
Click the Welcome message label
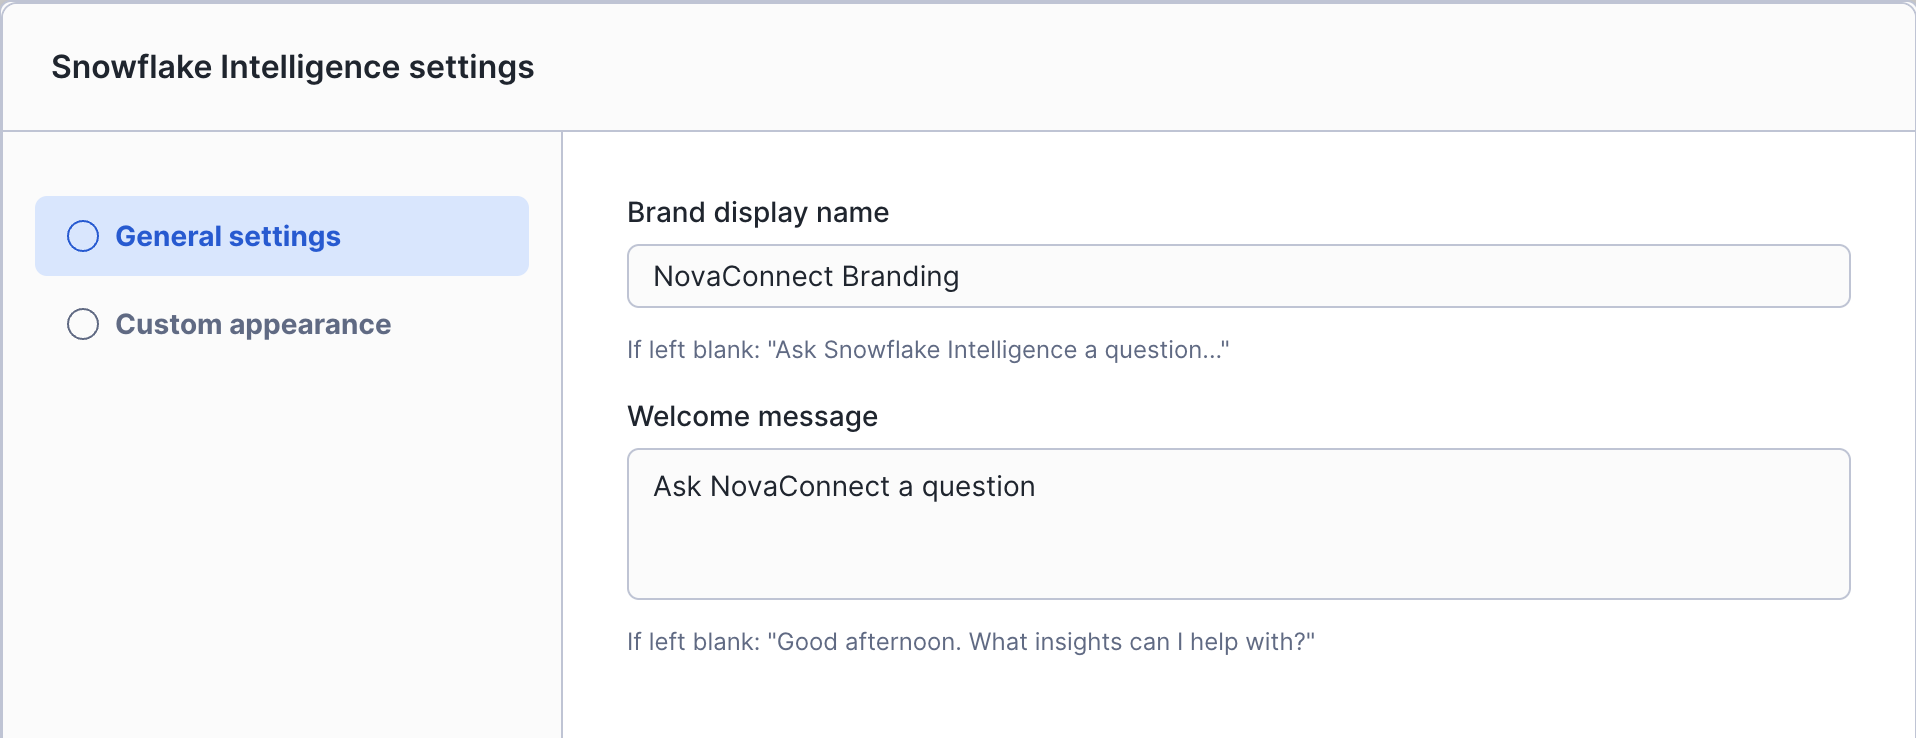752,417
